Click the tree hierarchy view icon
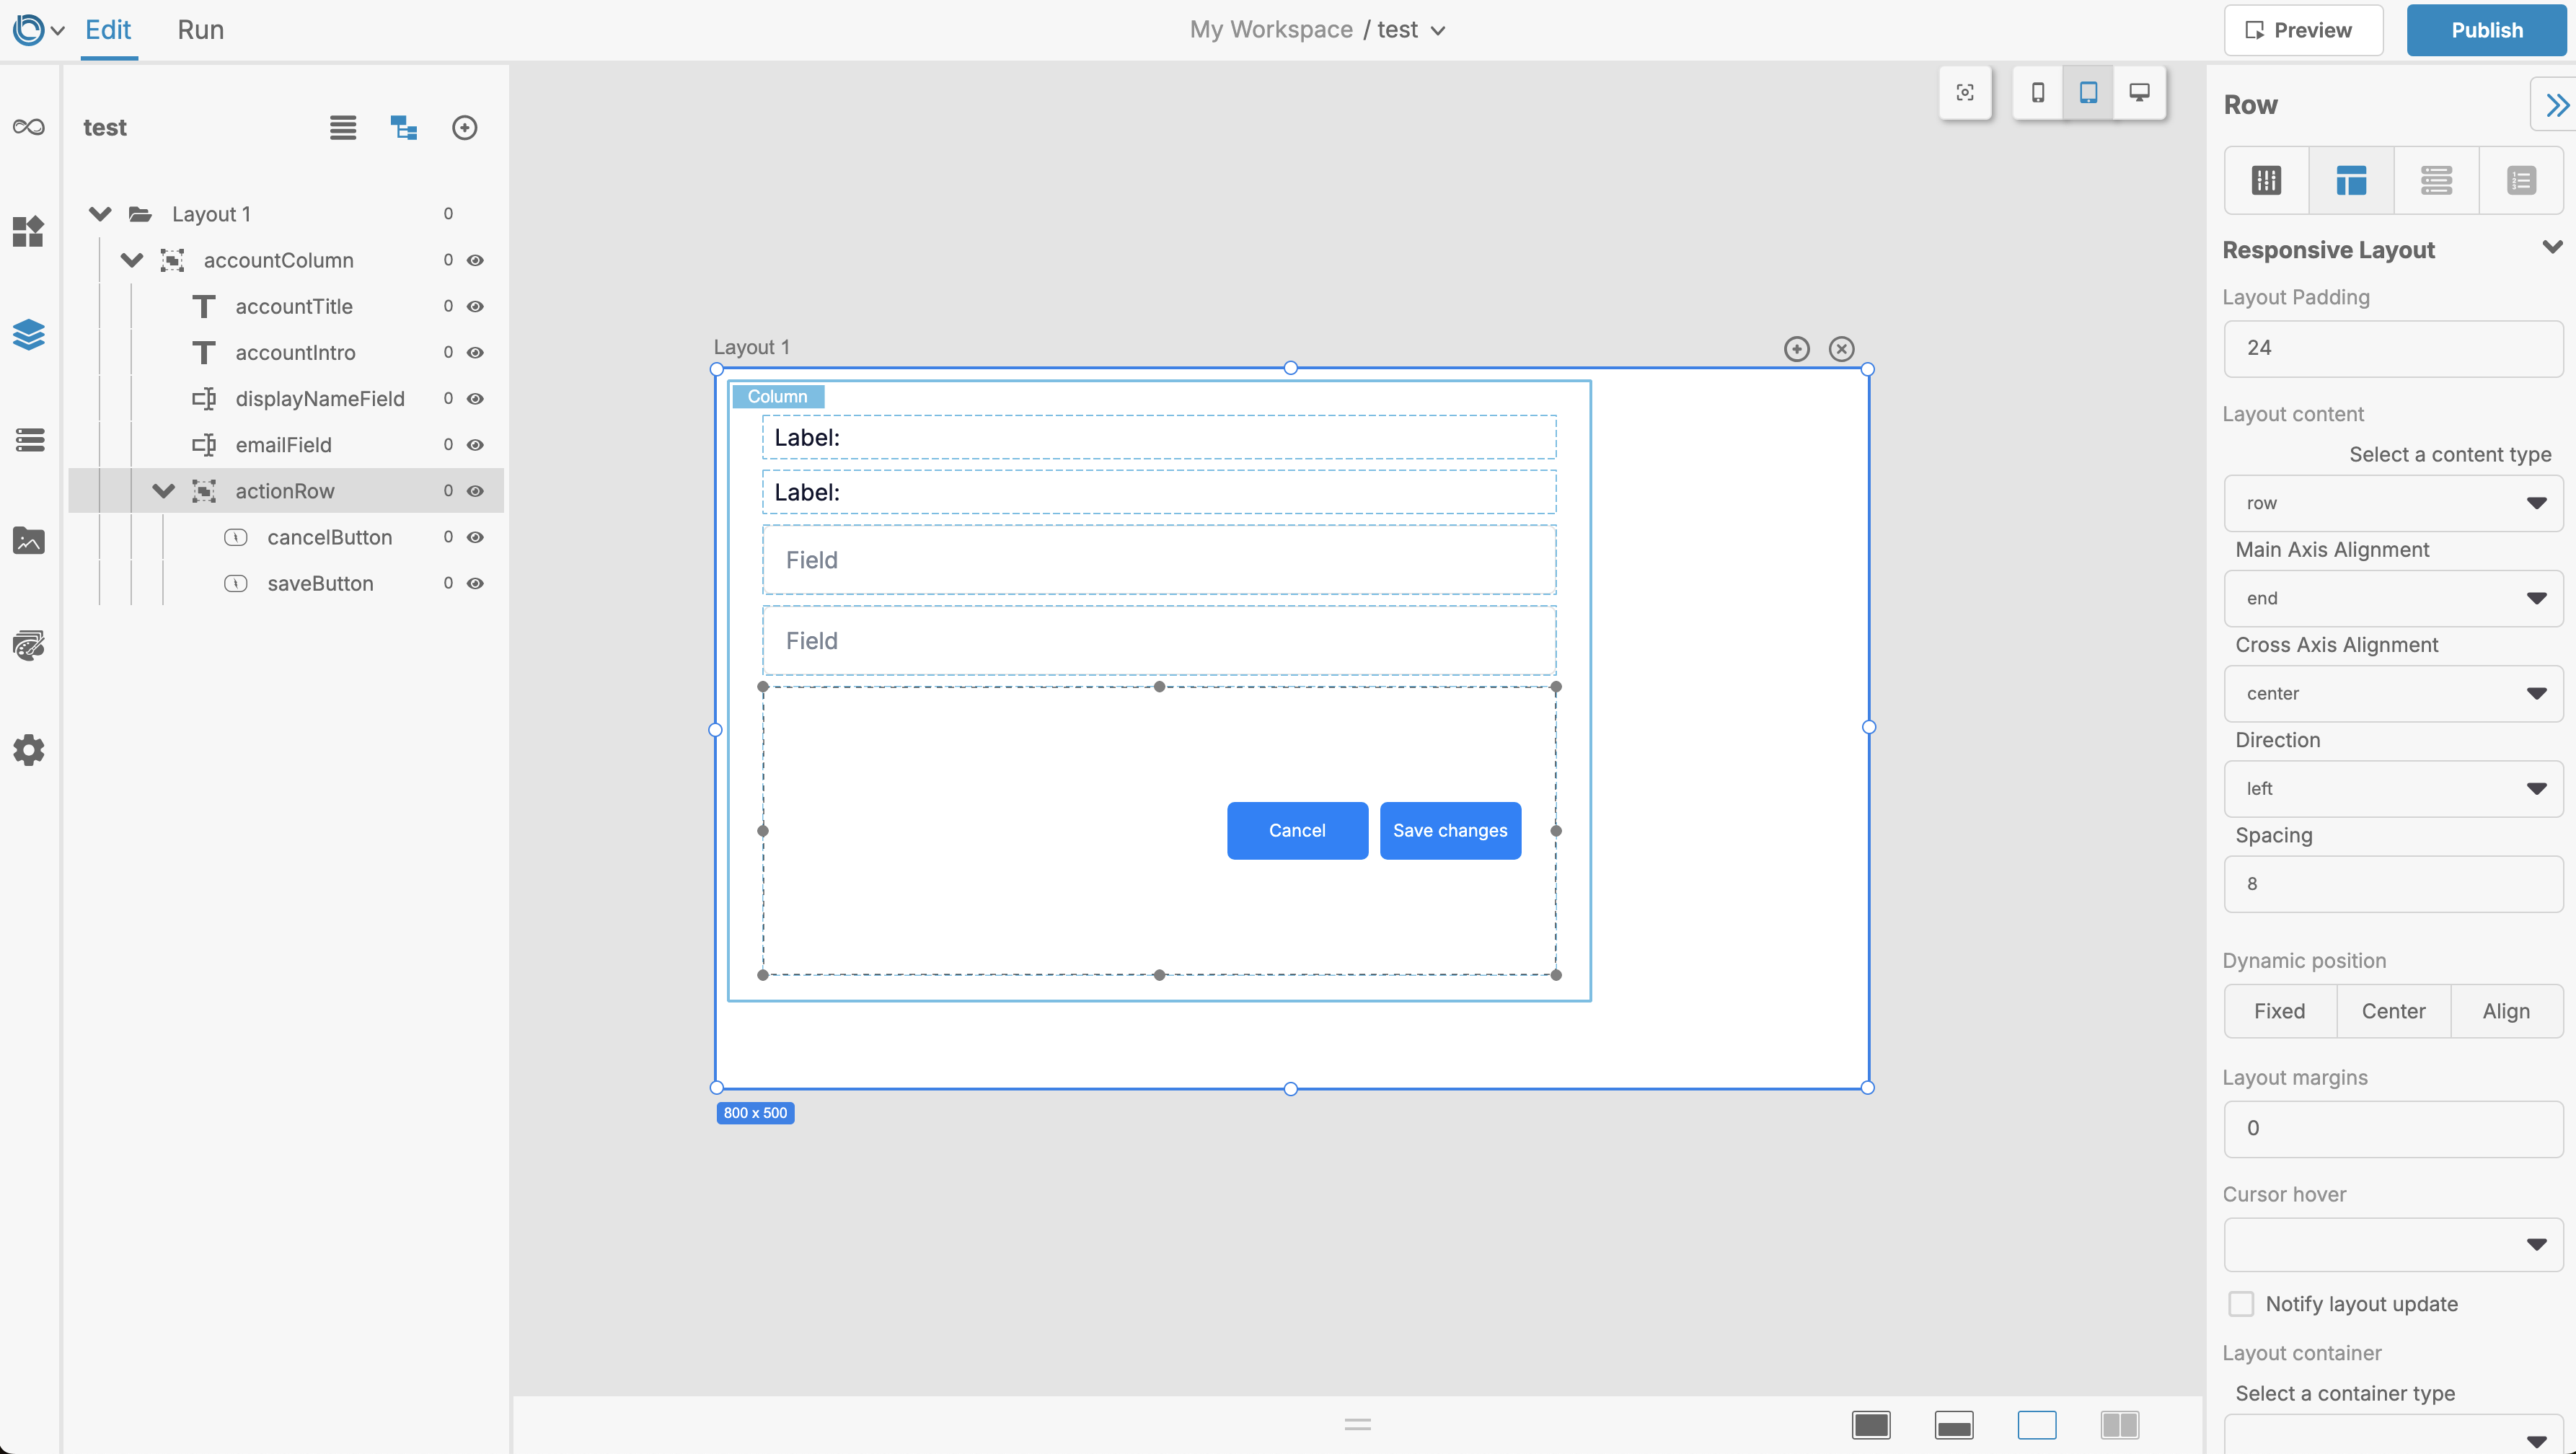The width and height of the screenshot is (2576, 1454). pos(403,127)
